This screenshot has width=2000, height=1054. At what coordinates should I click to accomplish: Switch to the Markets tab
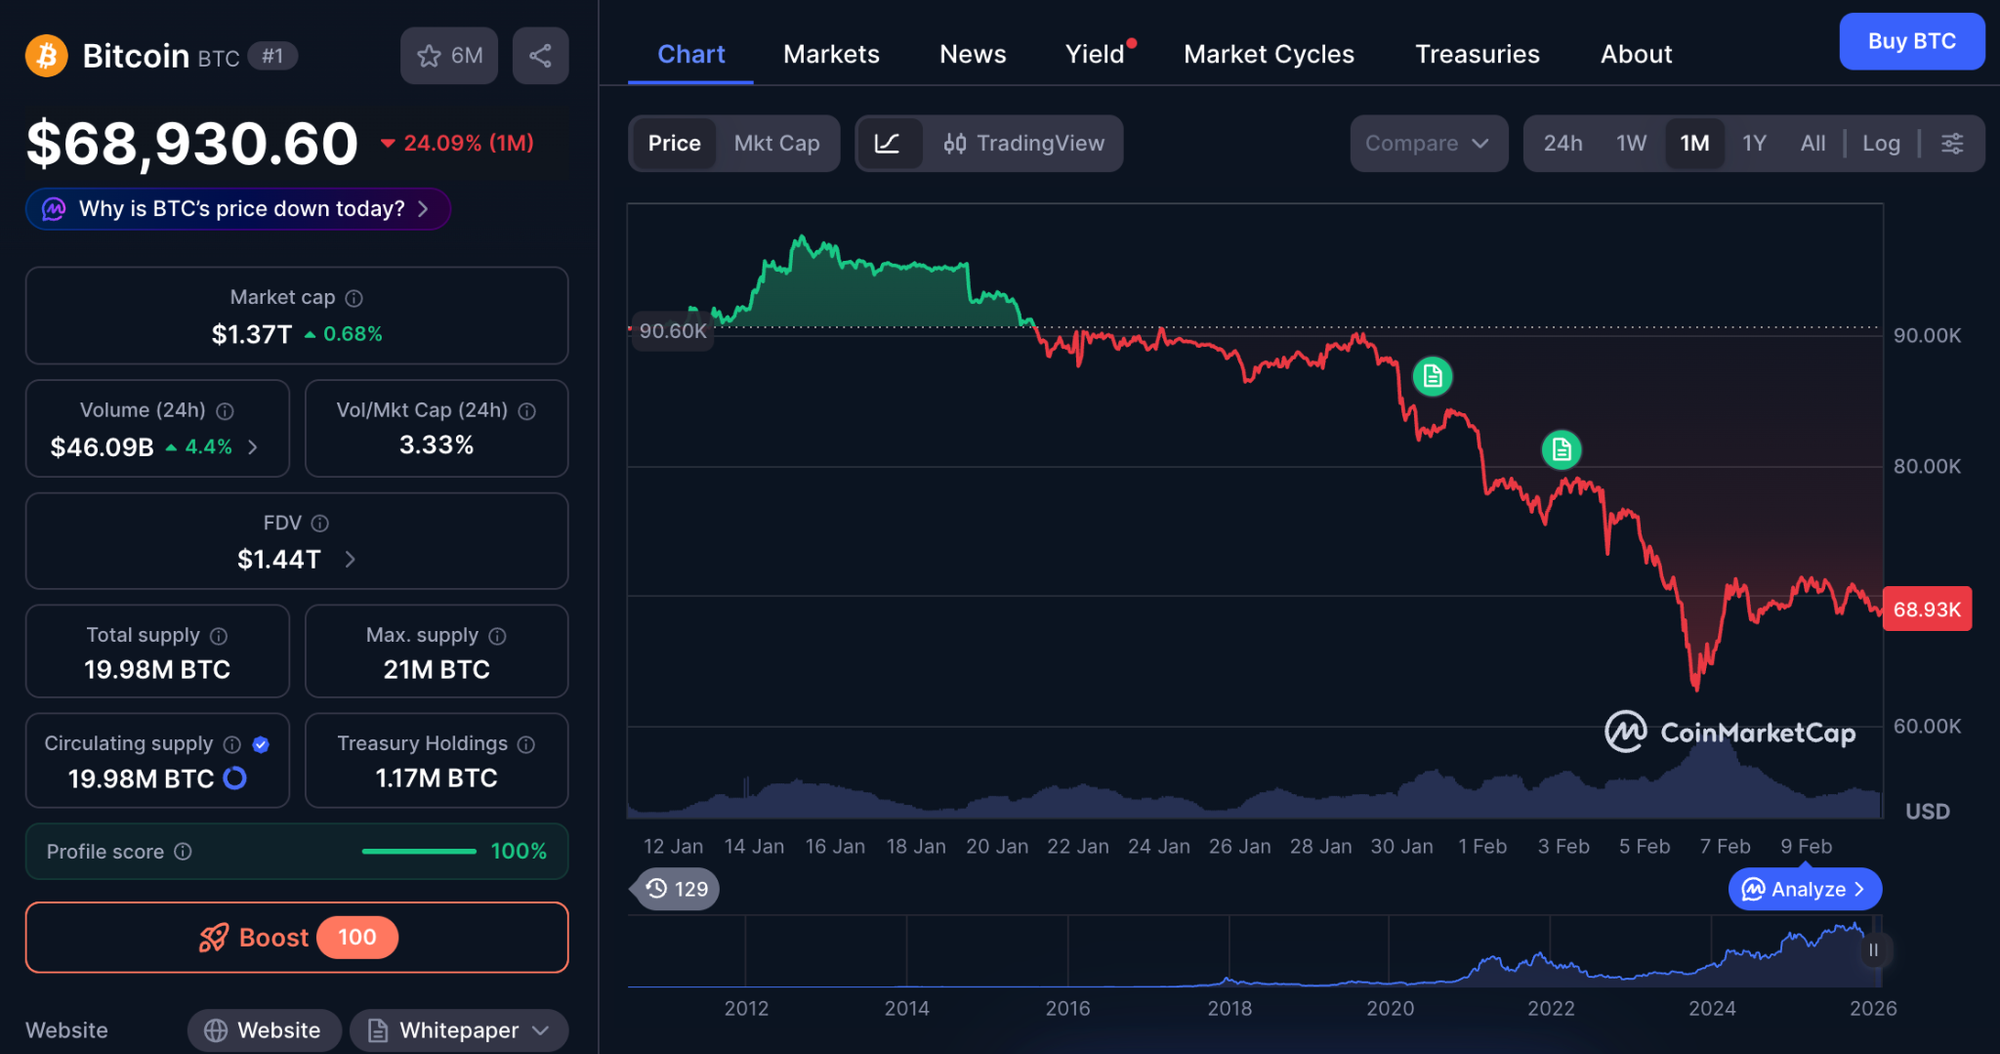point(831,54)
